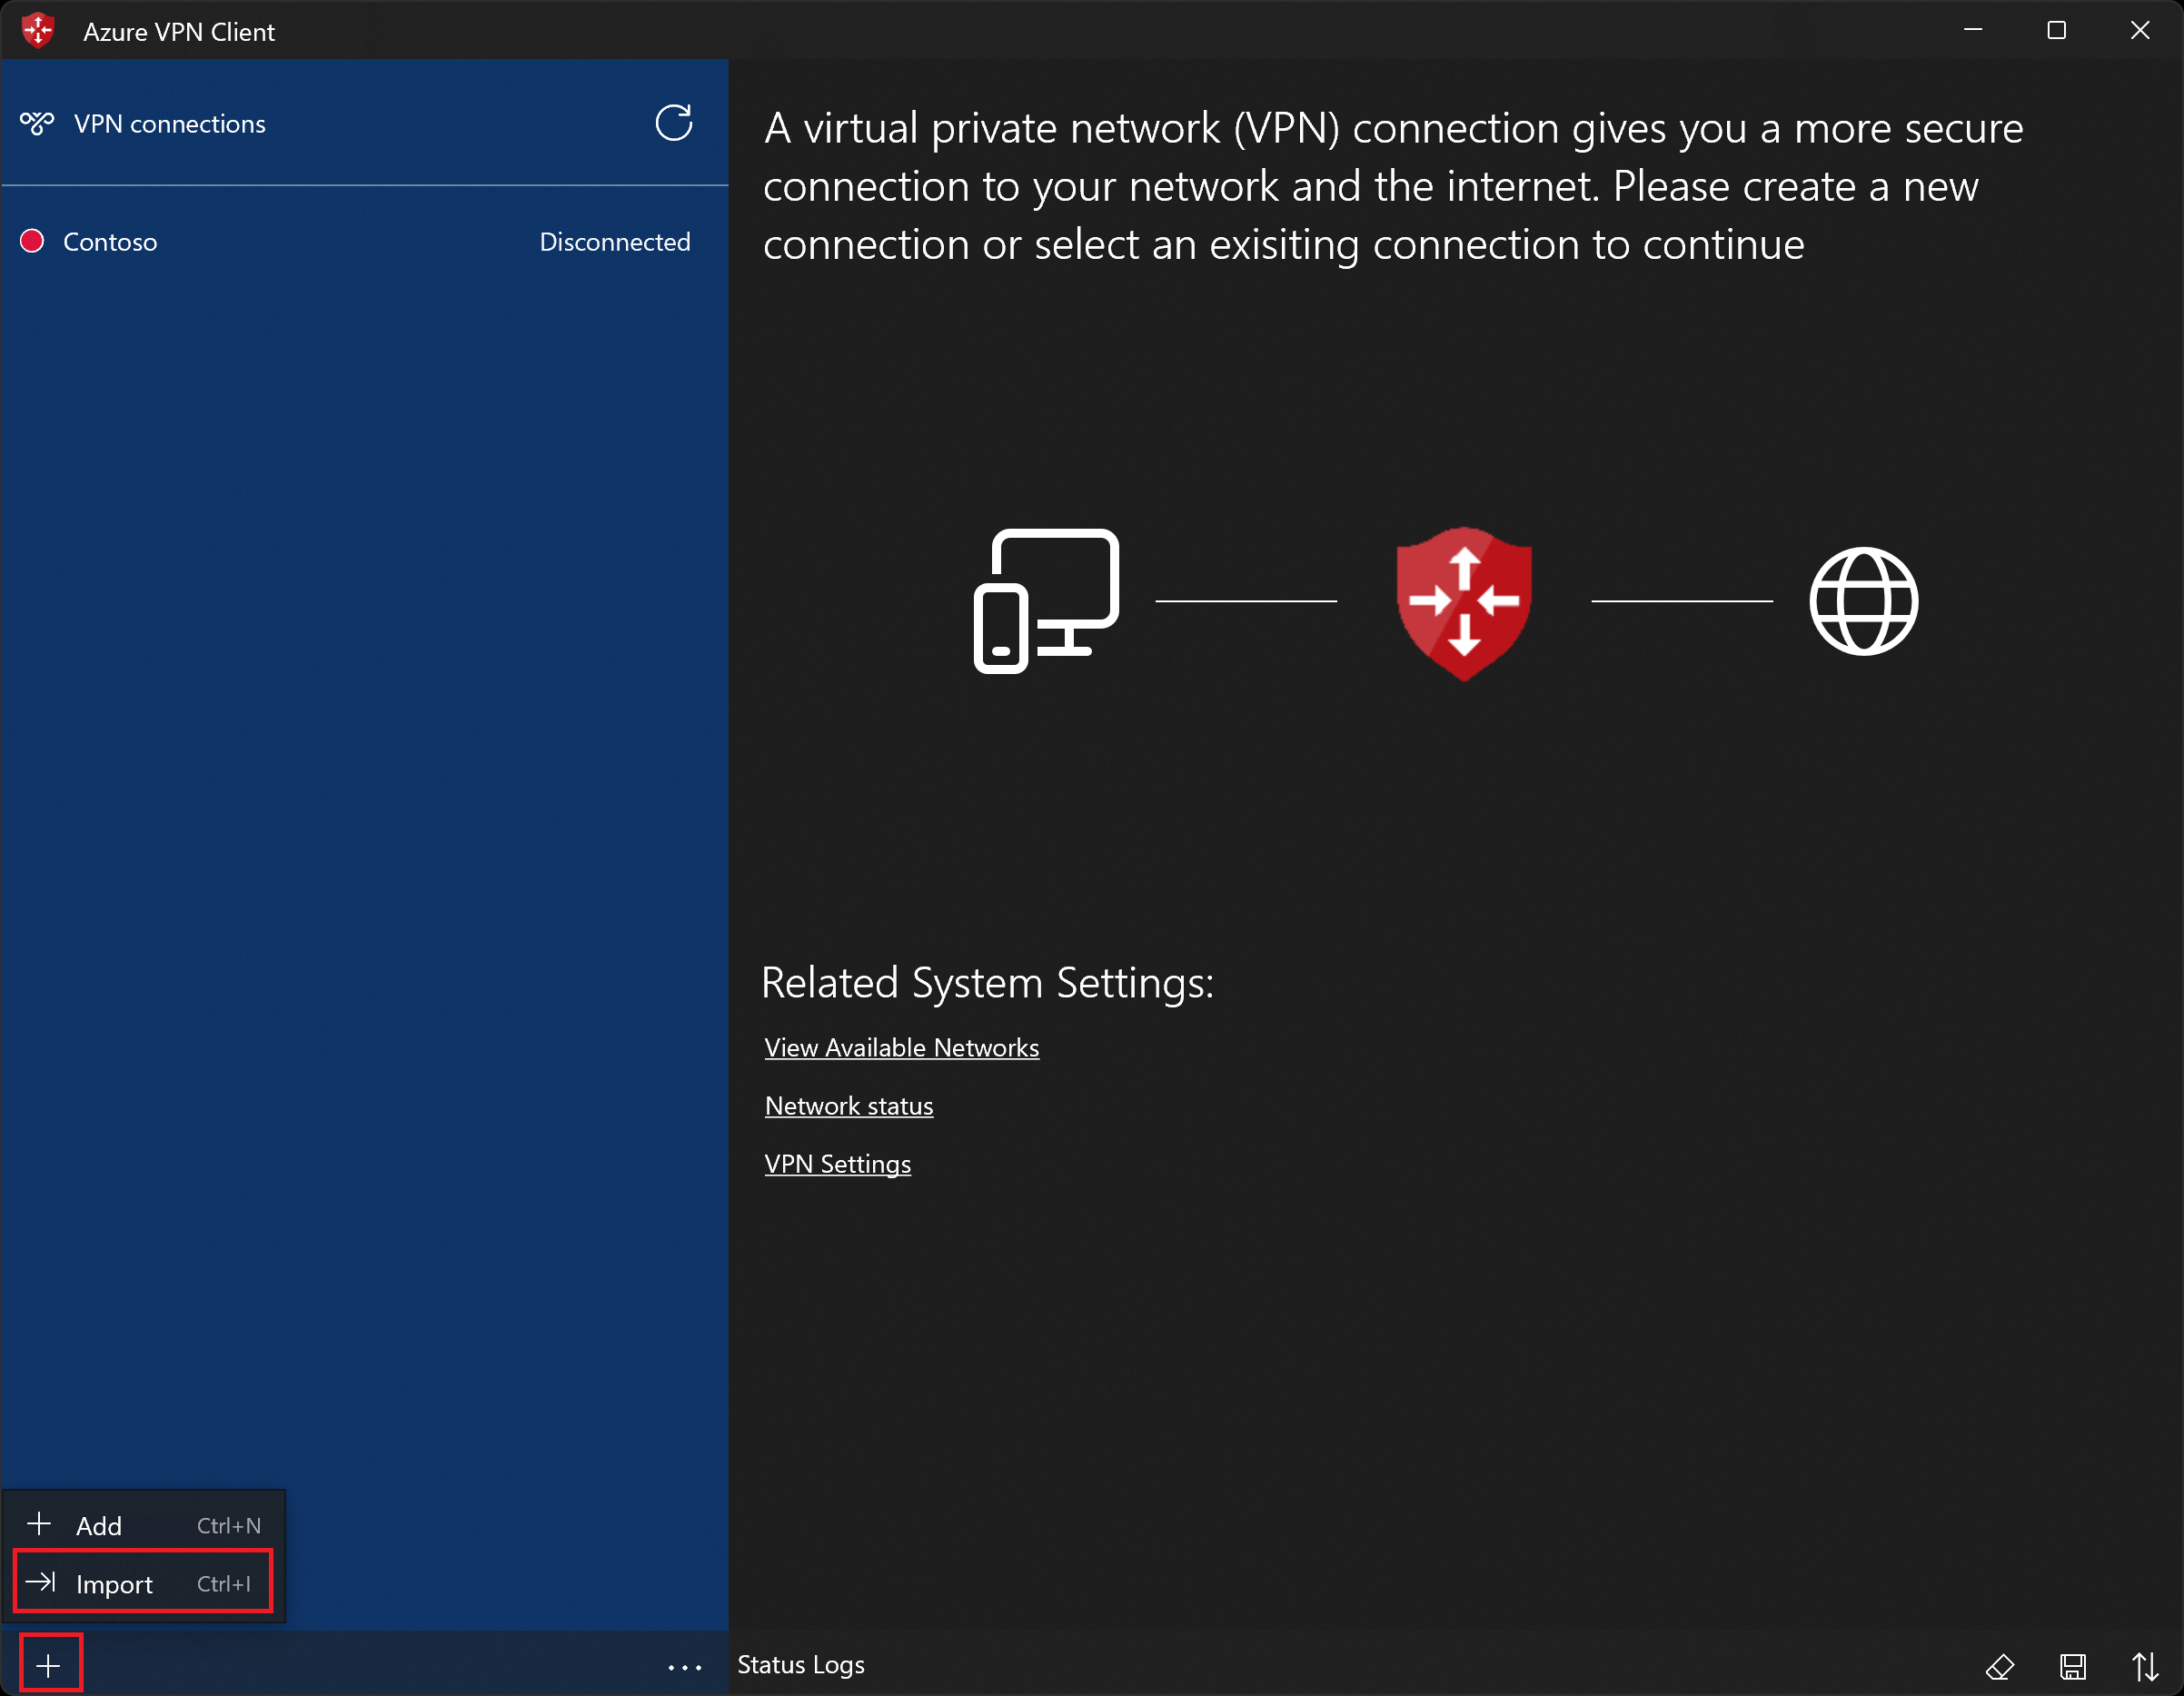Click the Azure VPN Client window title

[179, 32]
